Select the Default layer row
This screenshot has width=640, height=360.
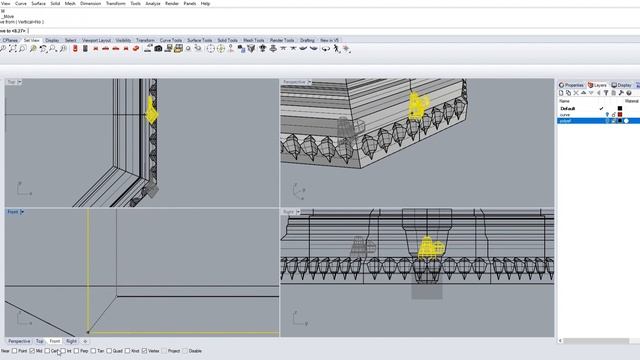coord(598,109)
